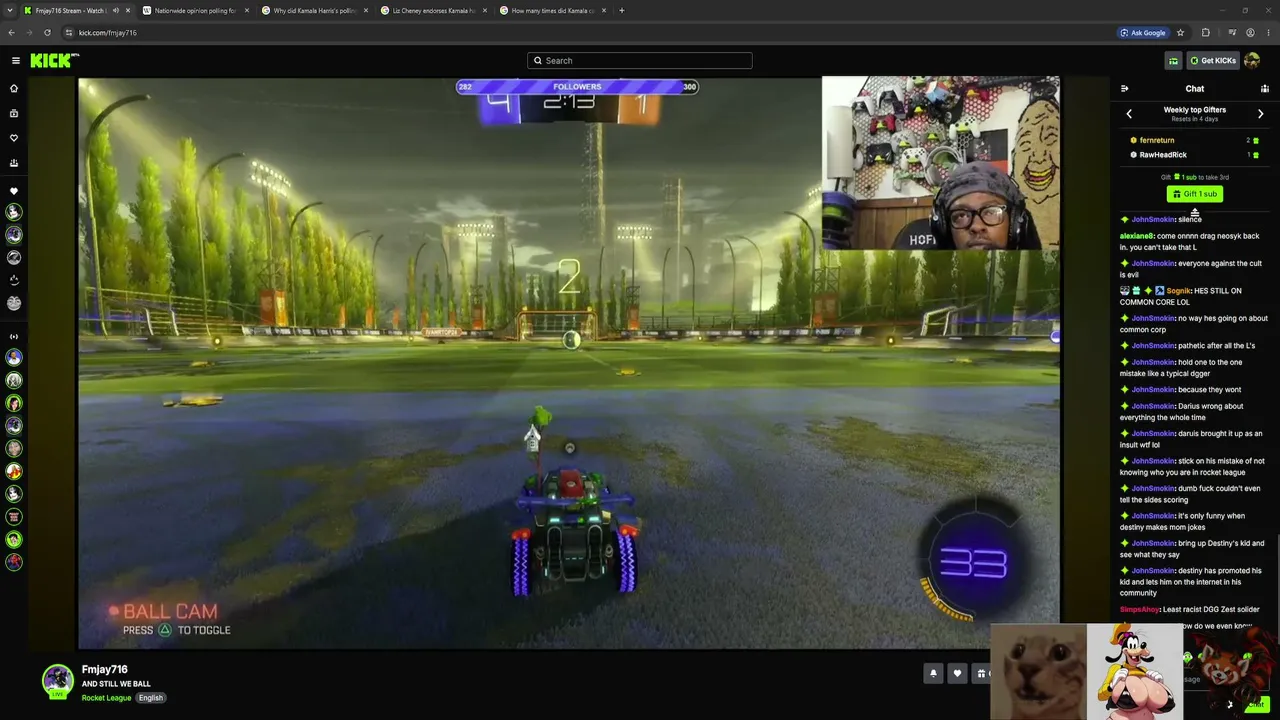Screen dimensions: 1280x720
Task: Click username SimpsAhoy in chat
Action: point(1140,609)
